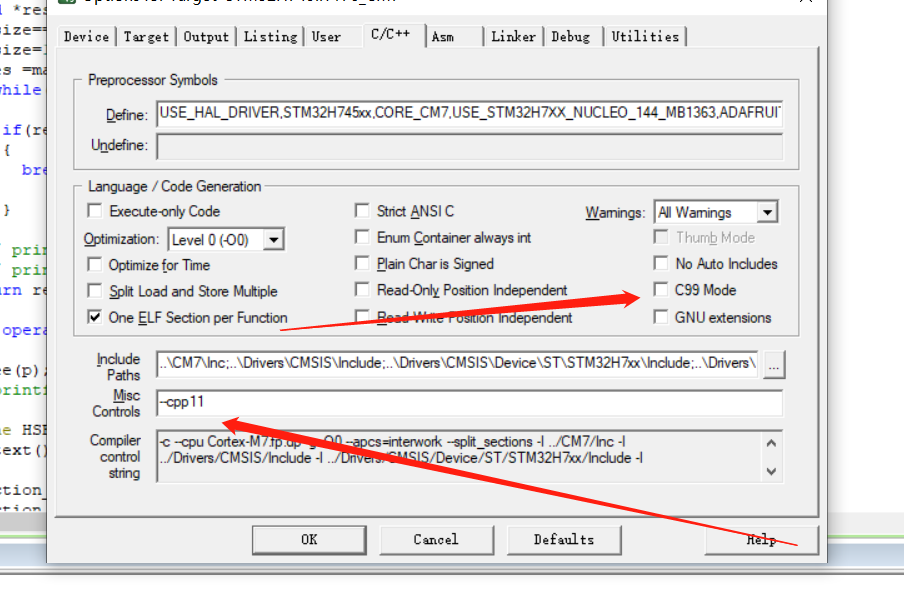This screenshot has width=904, height=603.
Task: Open the Debug tab
Action: (x=571, y=36)
